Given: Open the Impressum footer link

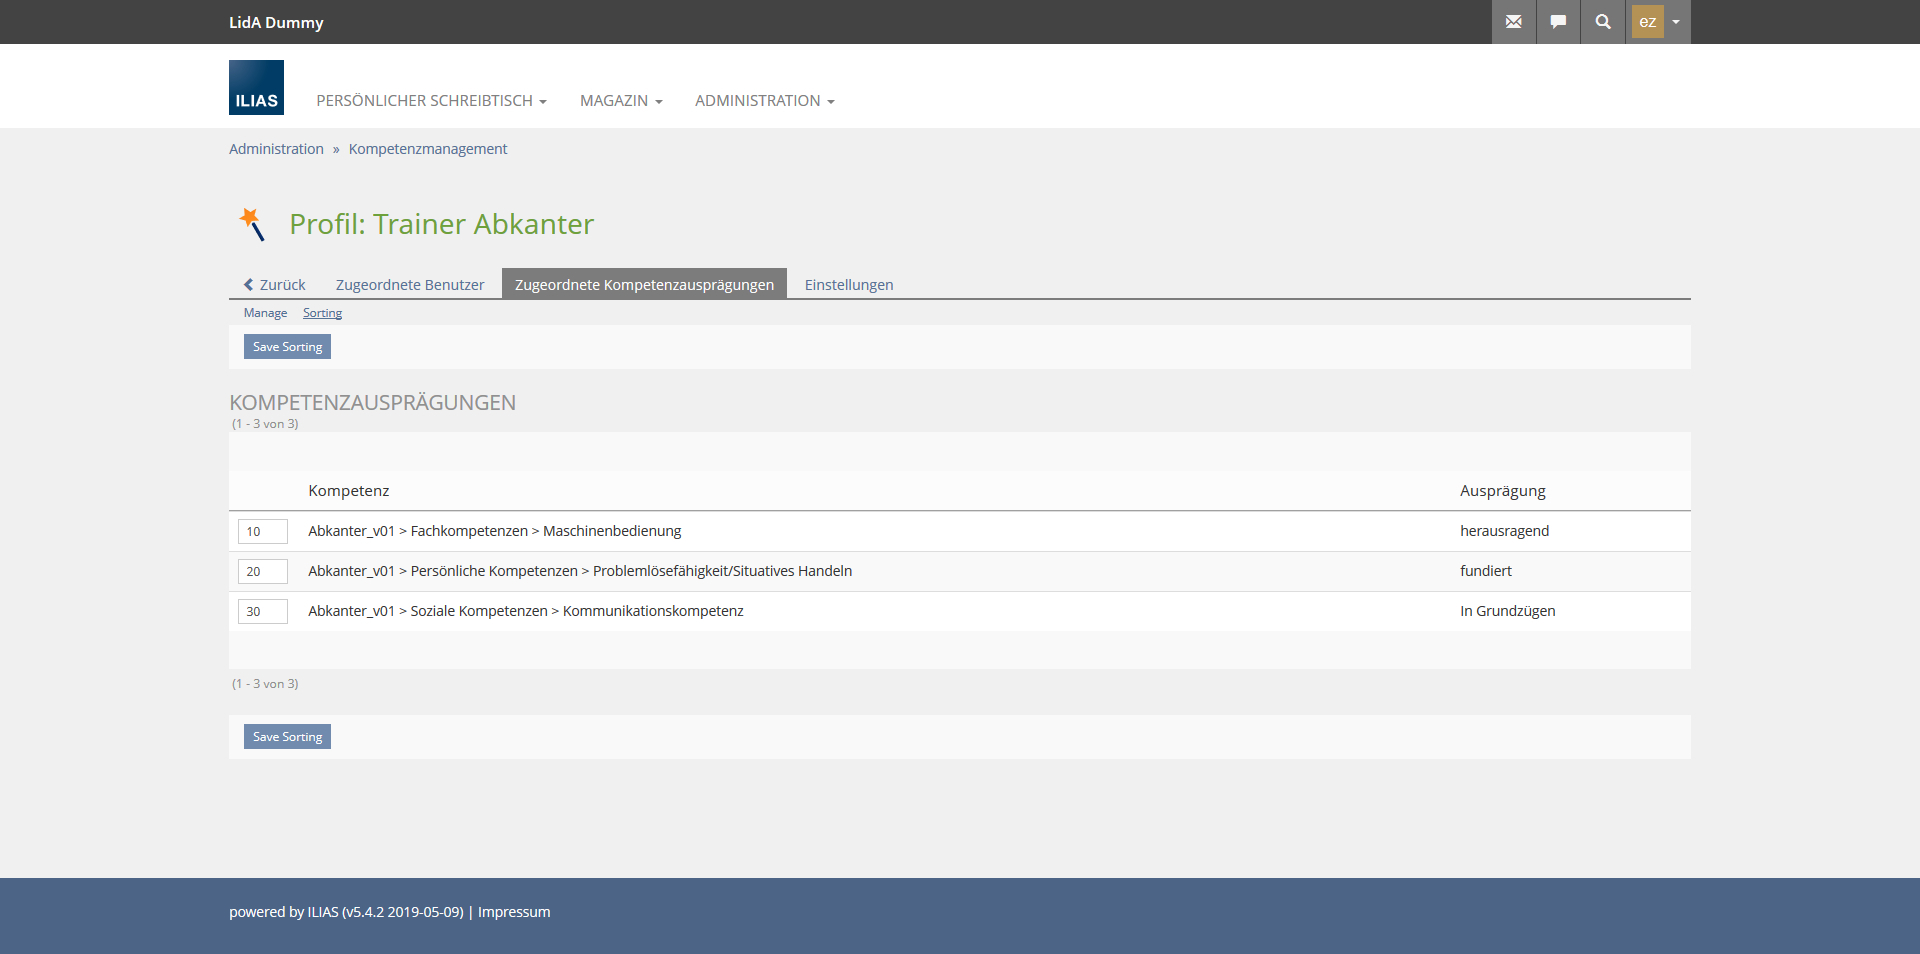Looking at the screenshot, I should 514,912.
